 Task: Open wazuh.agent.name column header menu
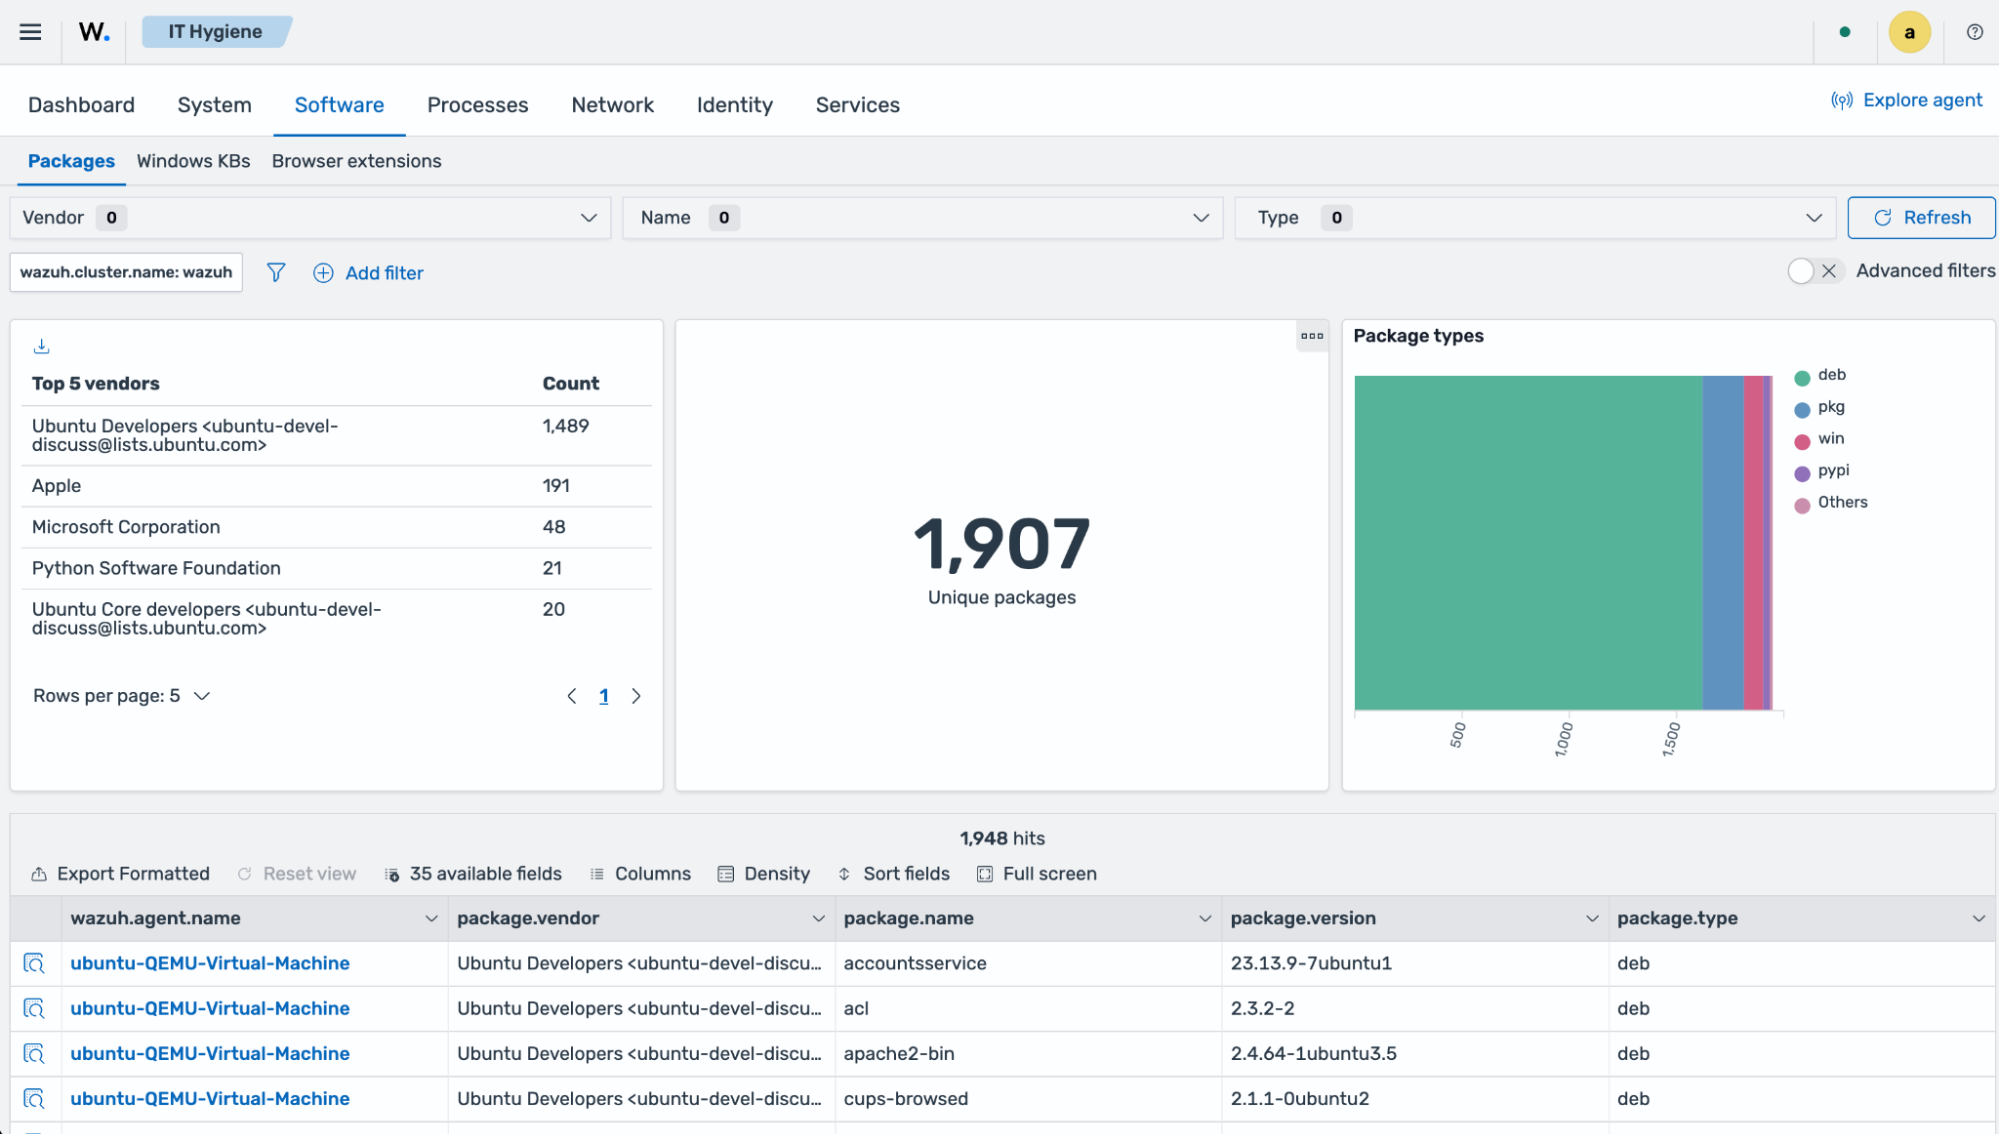(431, 918)
